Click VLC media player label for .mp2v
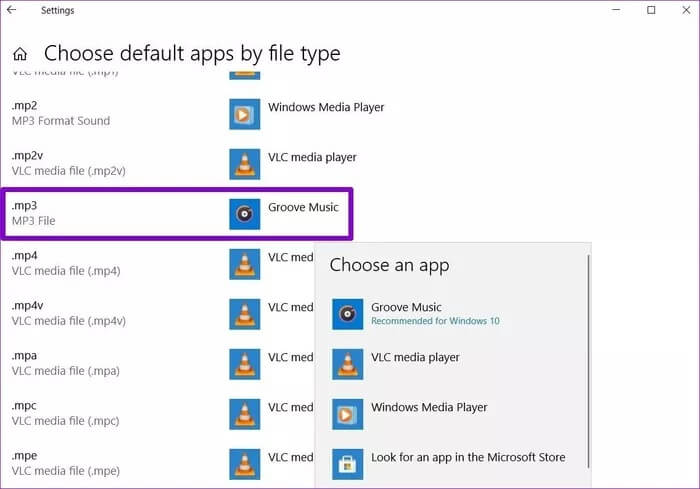The height and width of the screenshot is (489, 700). (312, 158)
